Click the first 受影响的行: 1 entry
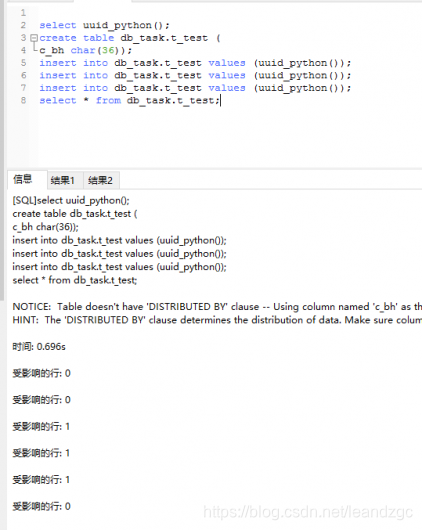 (x=41, y=426)
